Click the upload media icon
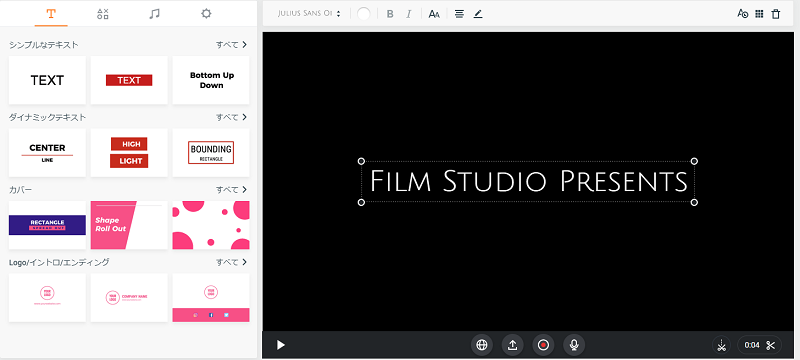The width and height of the screenshot is (800, 360). point(513,345)
